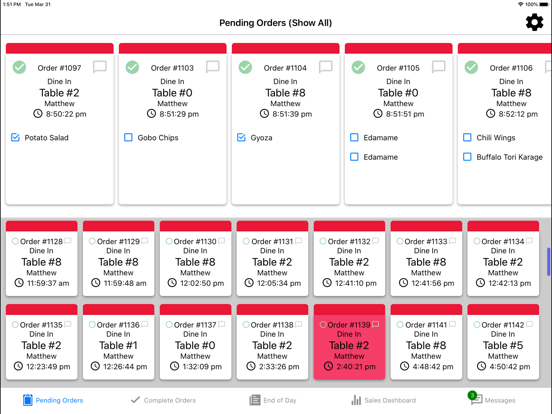
Task: Click Table #1 text in Order #1136
Action: [x=118, y=345]
